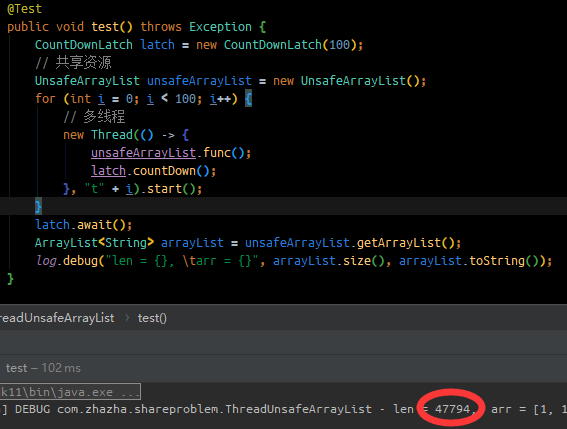The width and height of the screenshot is (567, 429).
Task: Click the 'latch' variable declaration
Action: pos(157,45)
